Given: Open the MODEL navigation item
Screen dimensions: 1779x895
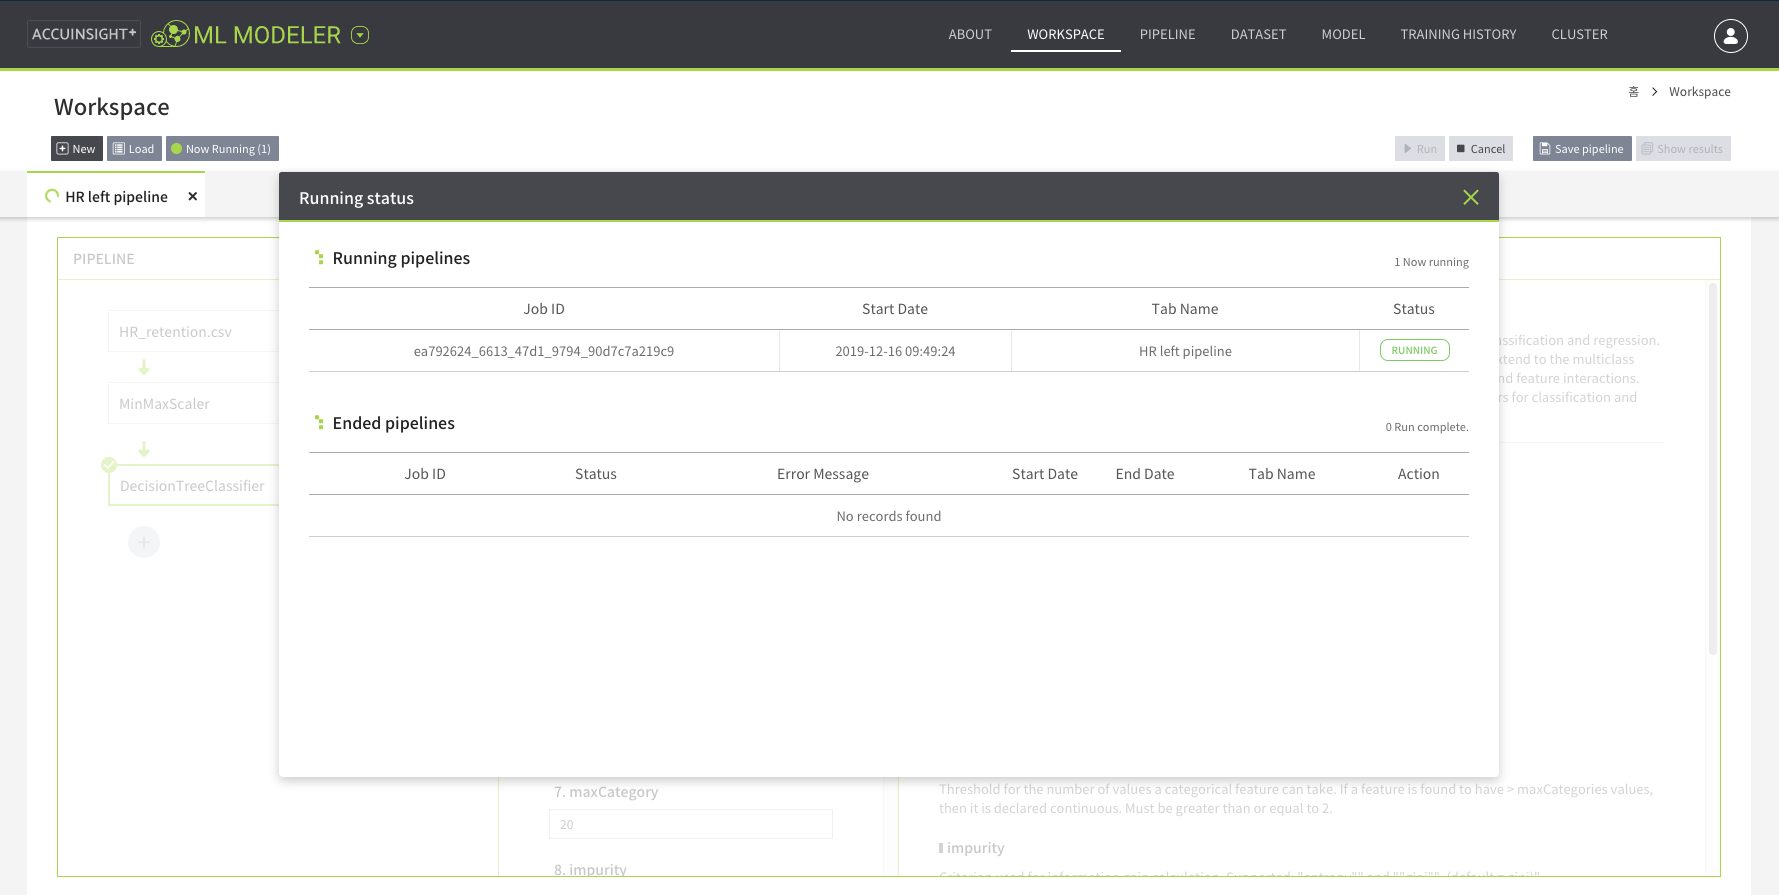Looking at the screenshot, I should pos(1343,34).
